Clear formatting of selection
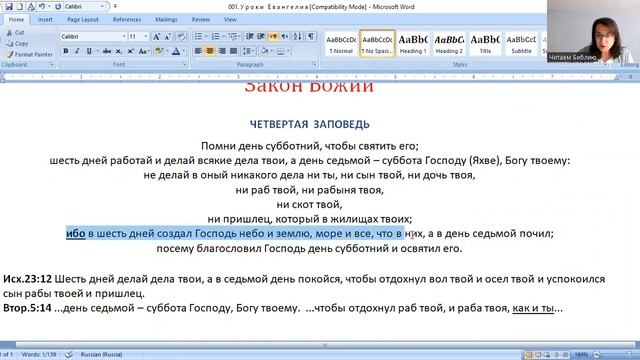 [181, 37]
